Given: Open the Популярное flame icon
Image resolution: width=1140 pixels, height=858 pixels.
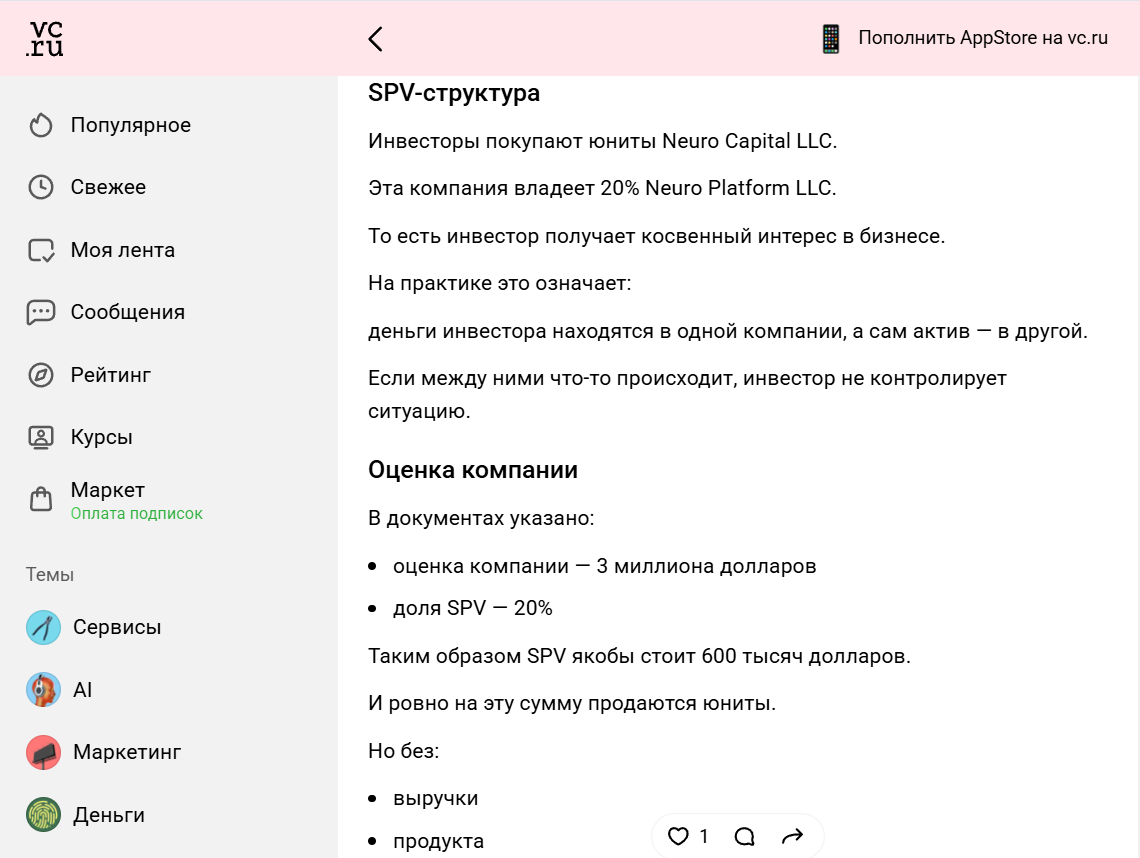Looking at the screenshot, I should [40, 125].
